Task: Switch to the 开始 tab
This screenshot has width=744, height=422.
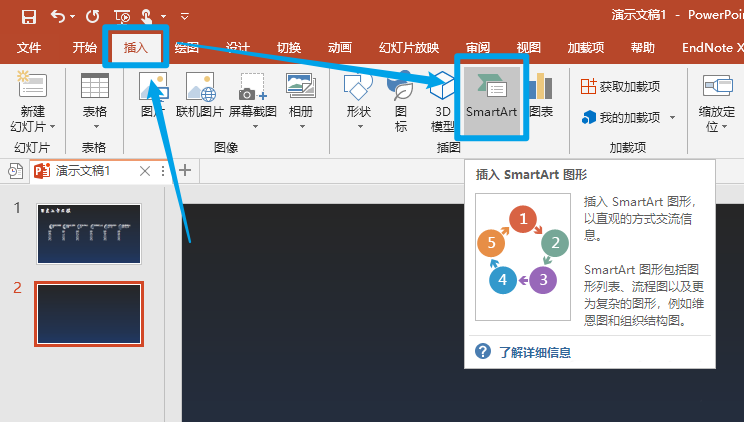Action: pyautogui.click(x=84, y=48)
